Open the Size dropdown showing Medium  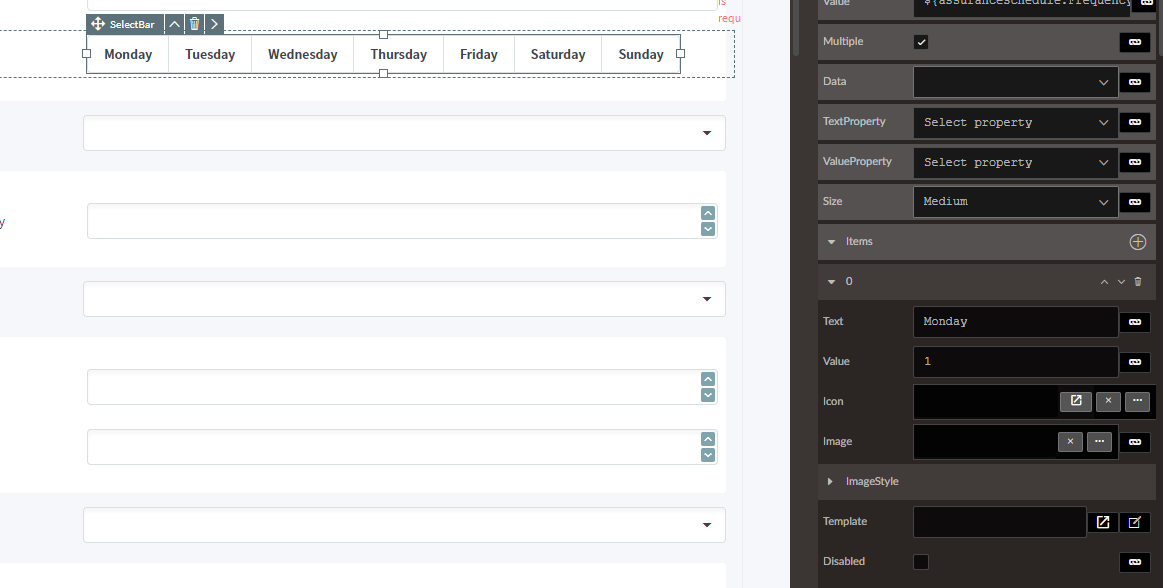[x=1015, y=202]
